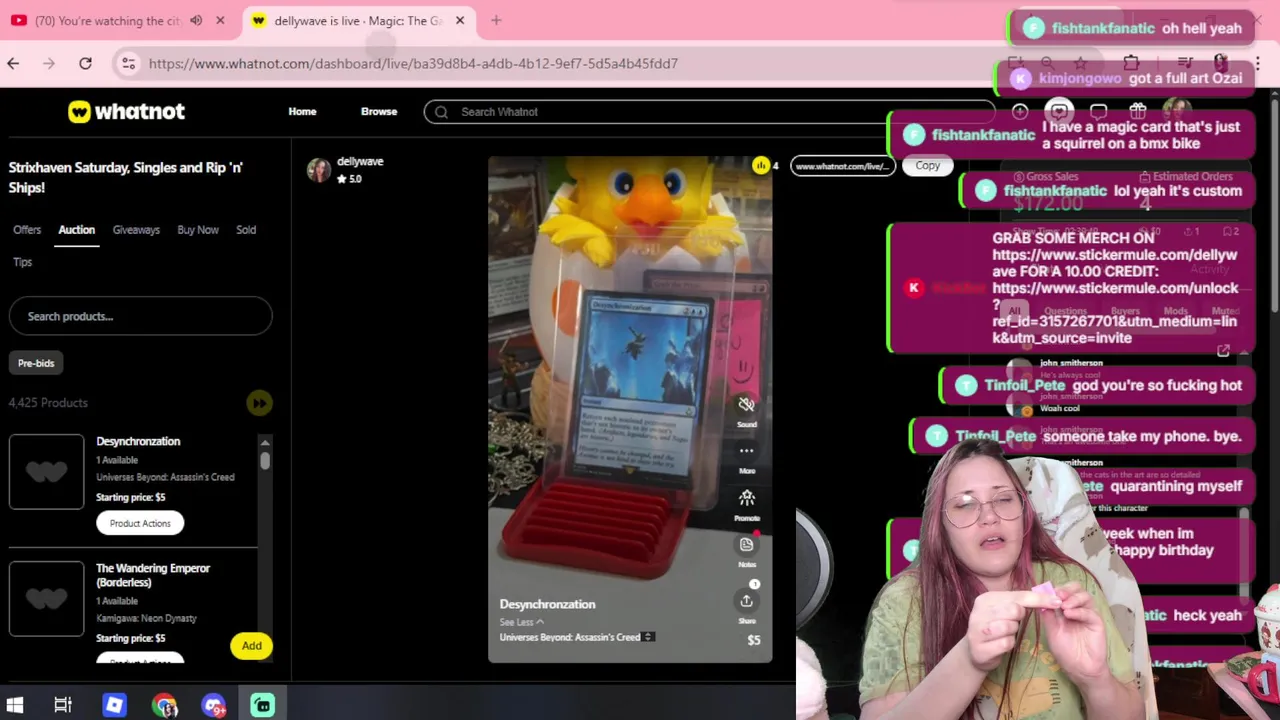Go to Browse in Whatnot navigation

[x=379, y=112]
